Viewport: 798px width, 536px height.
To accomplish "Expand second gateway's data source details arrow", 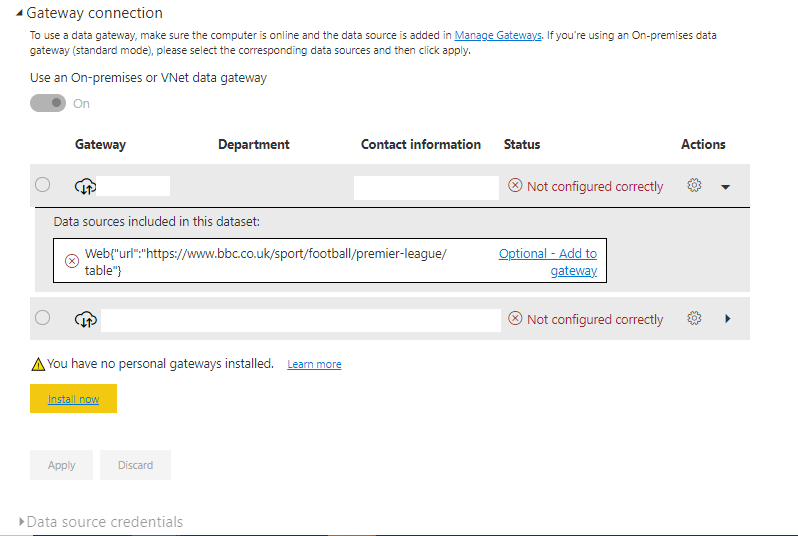I will coord(728,319).
